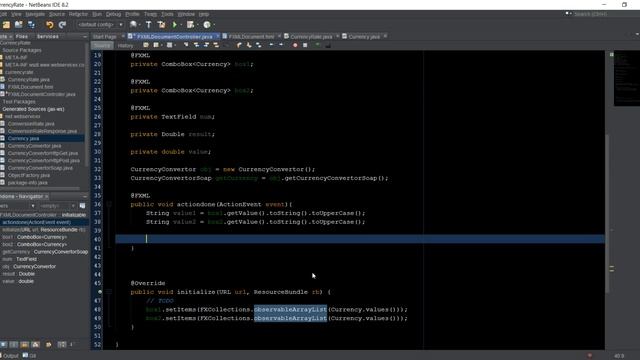Close the Navigator panel tab

47,196
